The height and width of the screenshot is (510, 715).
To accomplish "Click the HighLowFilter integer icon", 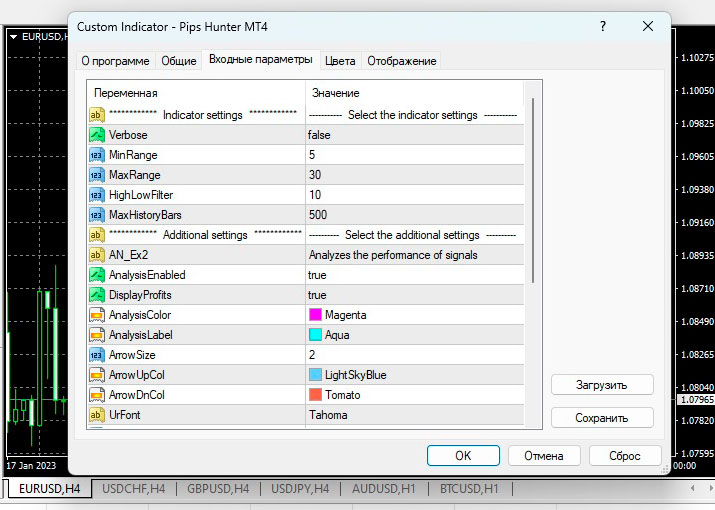I will click(97, 195).
